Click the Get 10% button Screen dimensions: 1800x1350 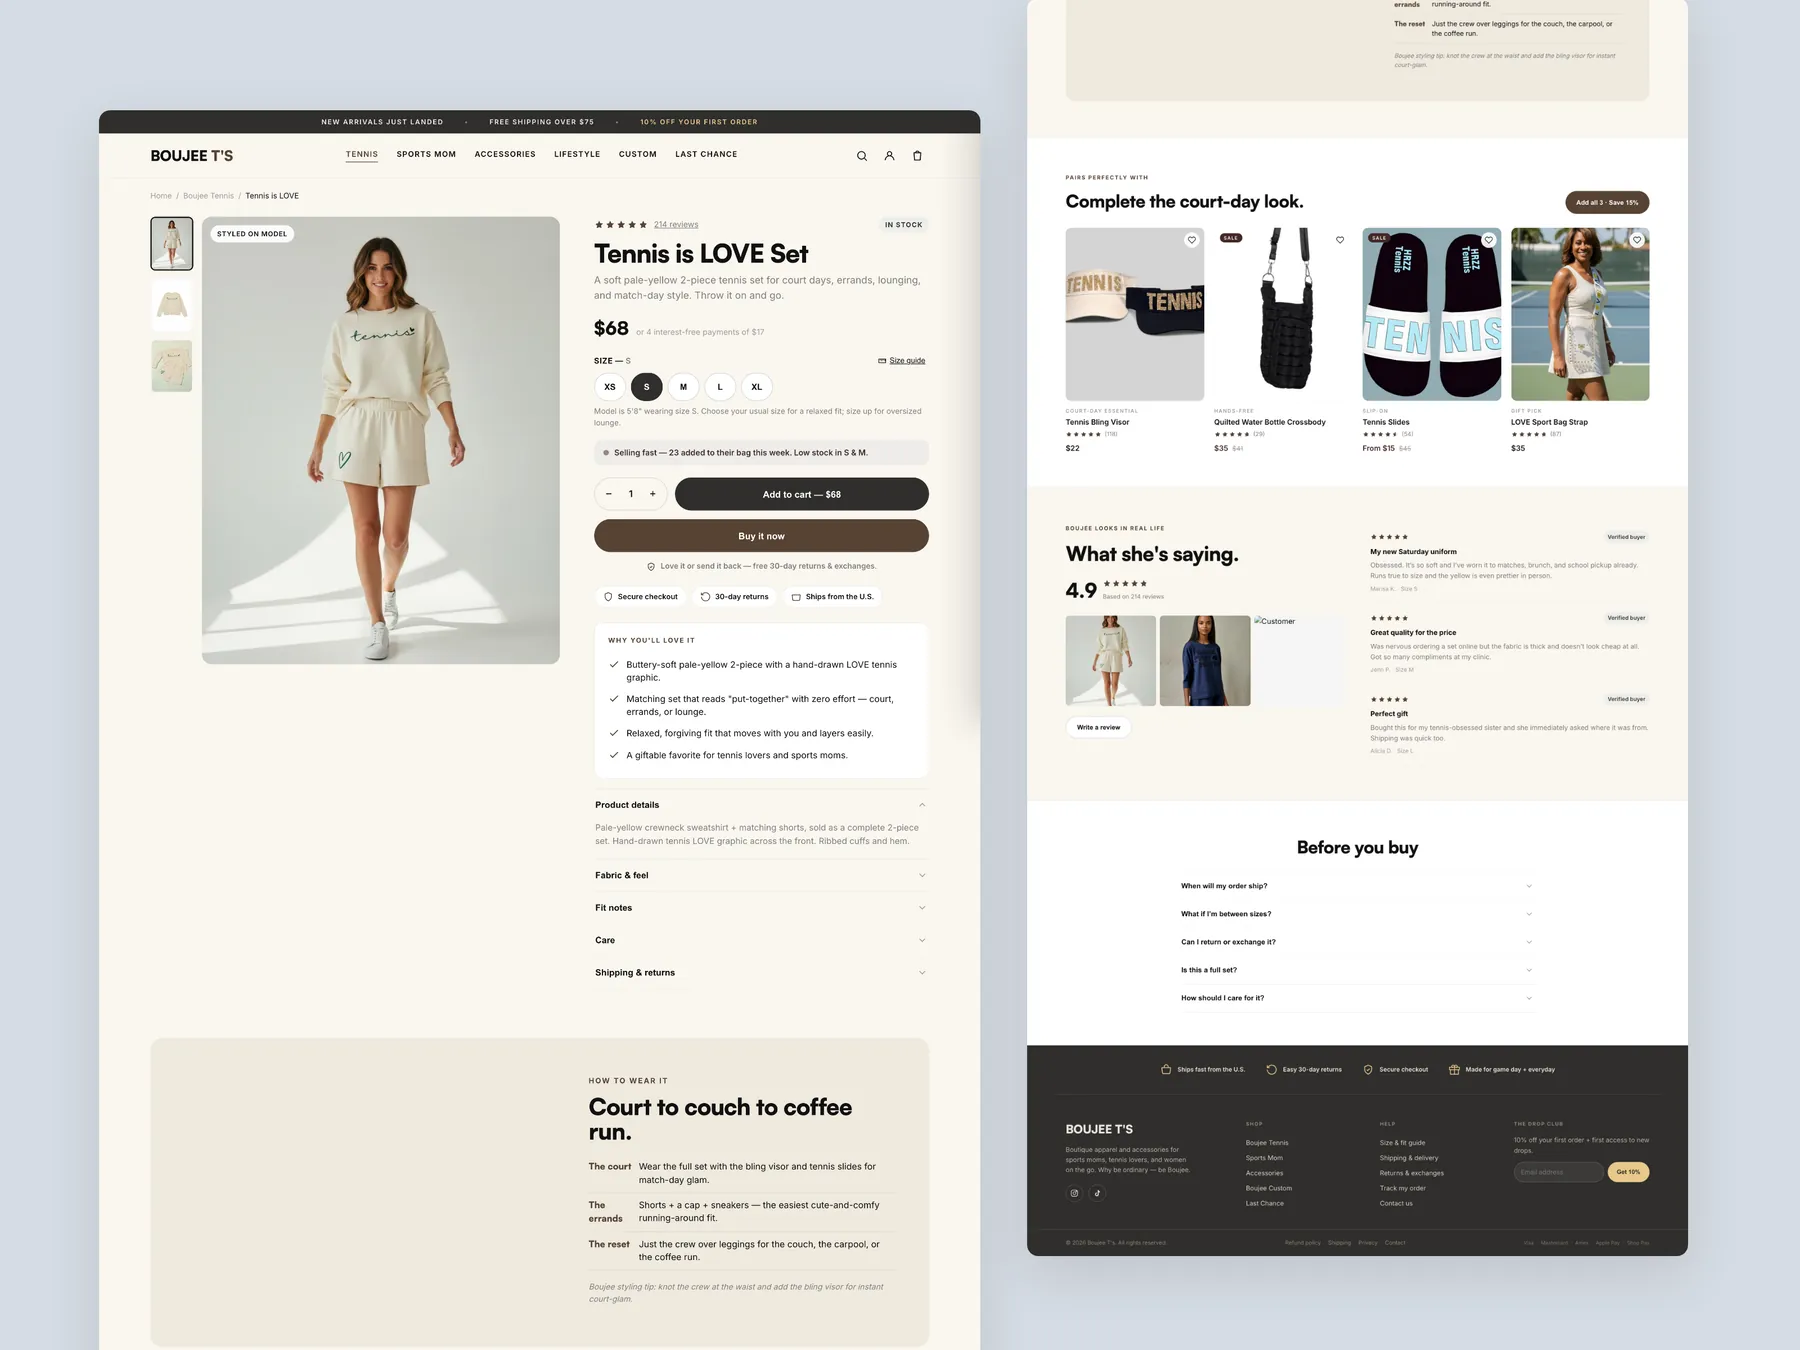coord(1628,1172)
